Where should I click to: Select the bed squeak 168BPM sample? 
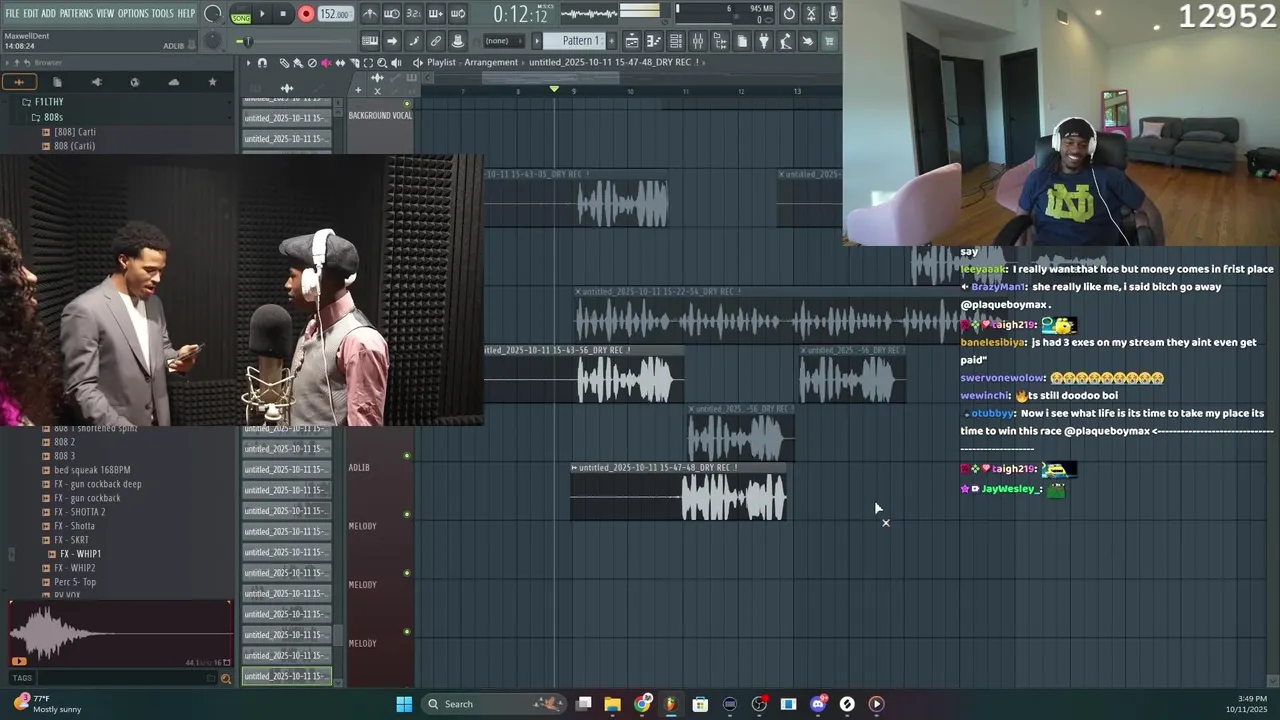click(x=92, y=470)
